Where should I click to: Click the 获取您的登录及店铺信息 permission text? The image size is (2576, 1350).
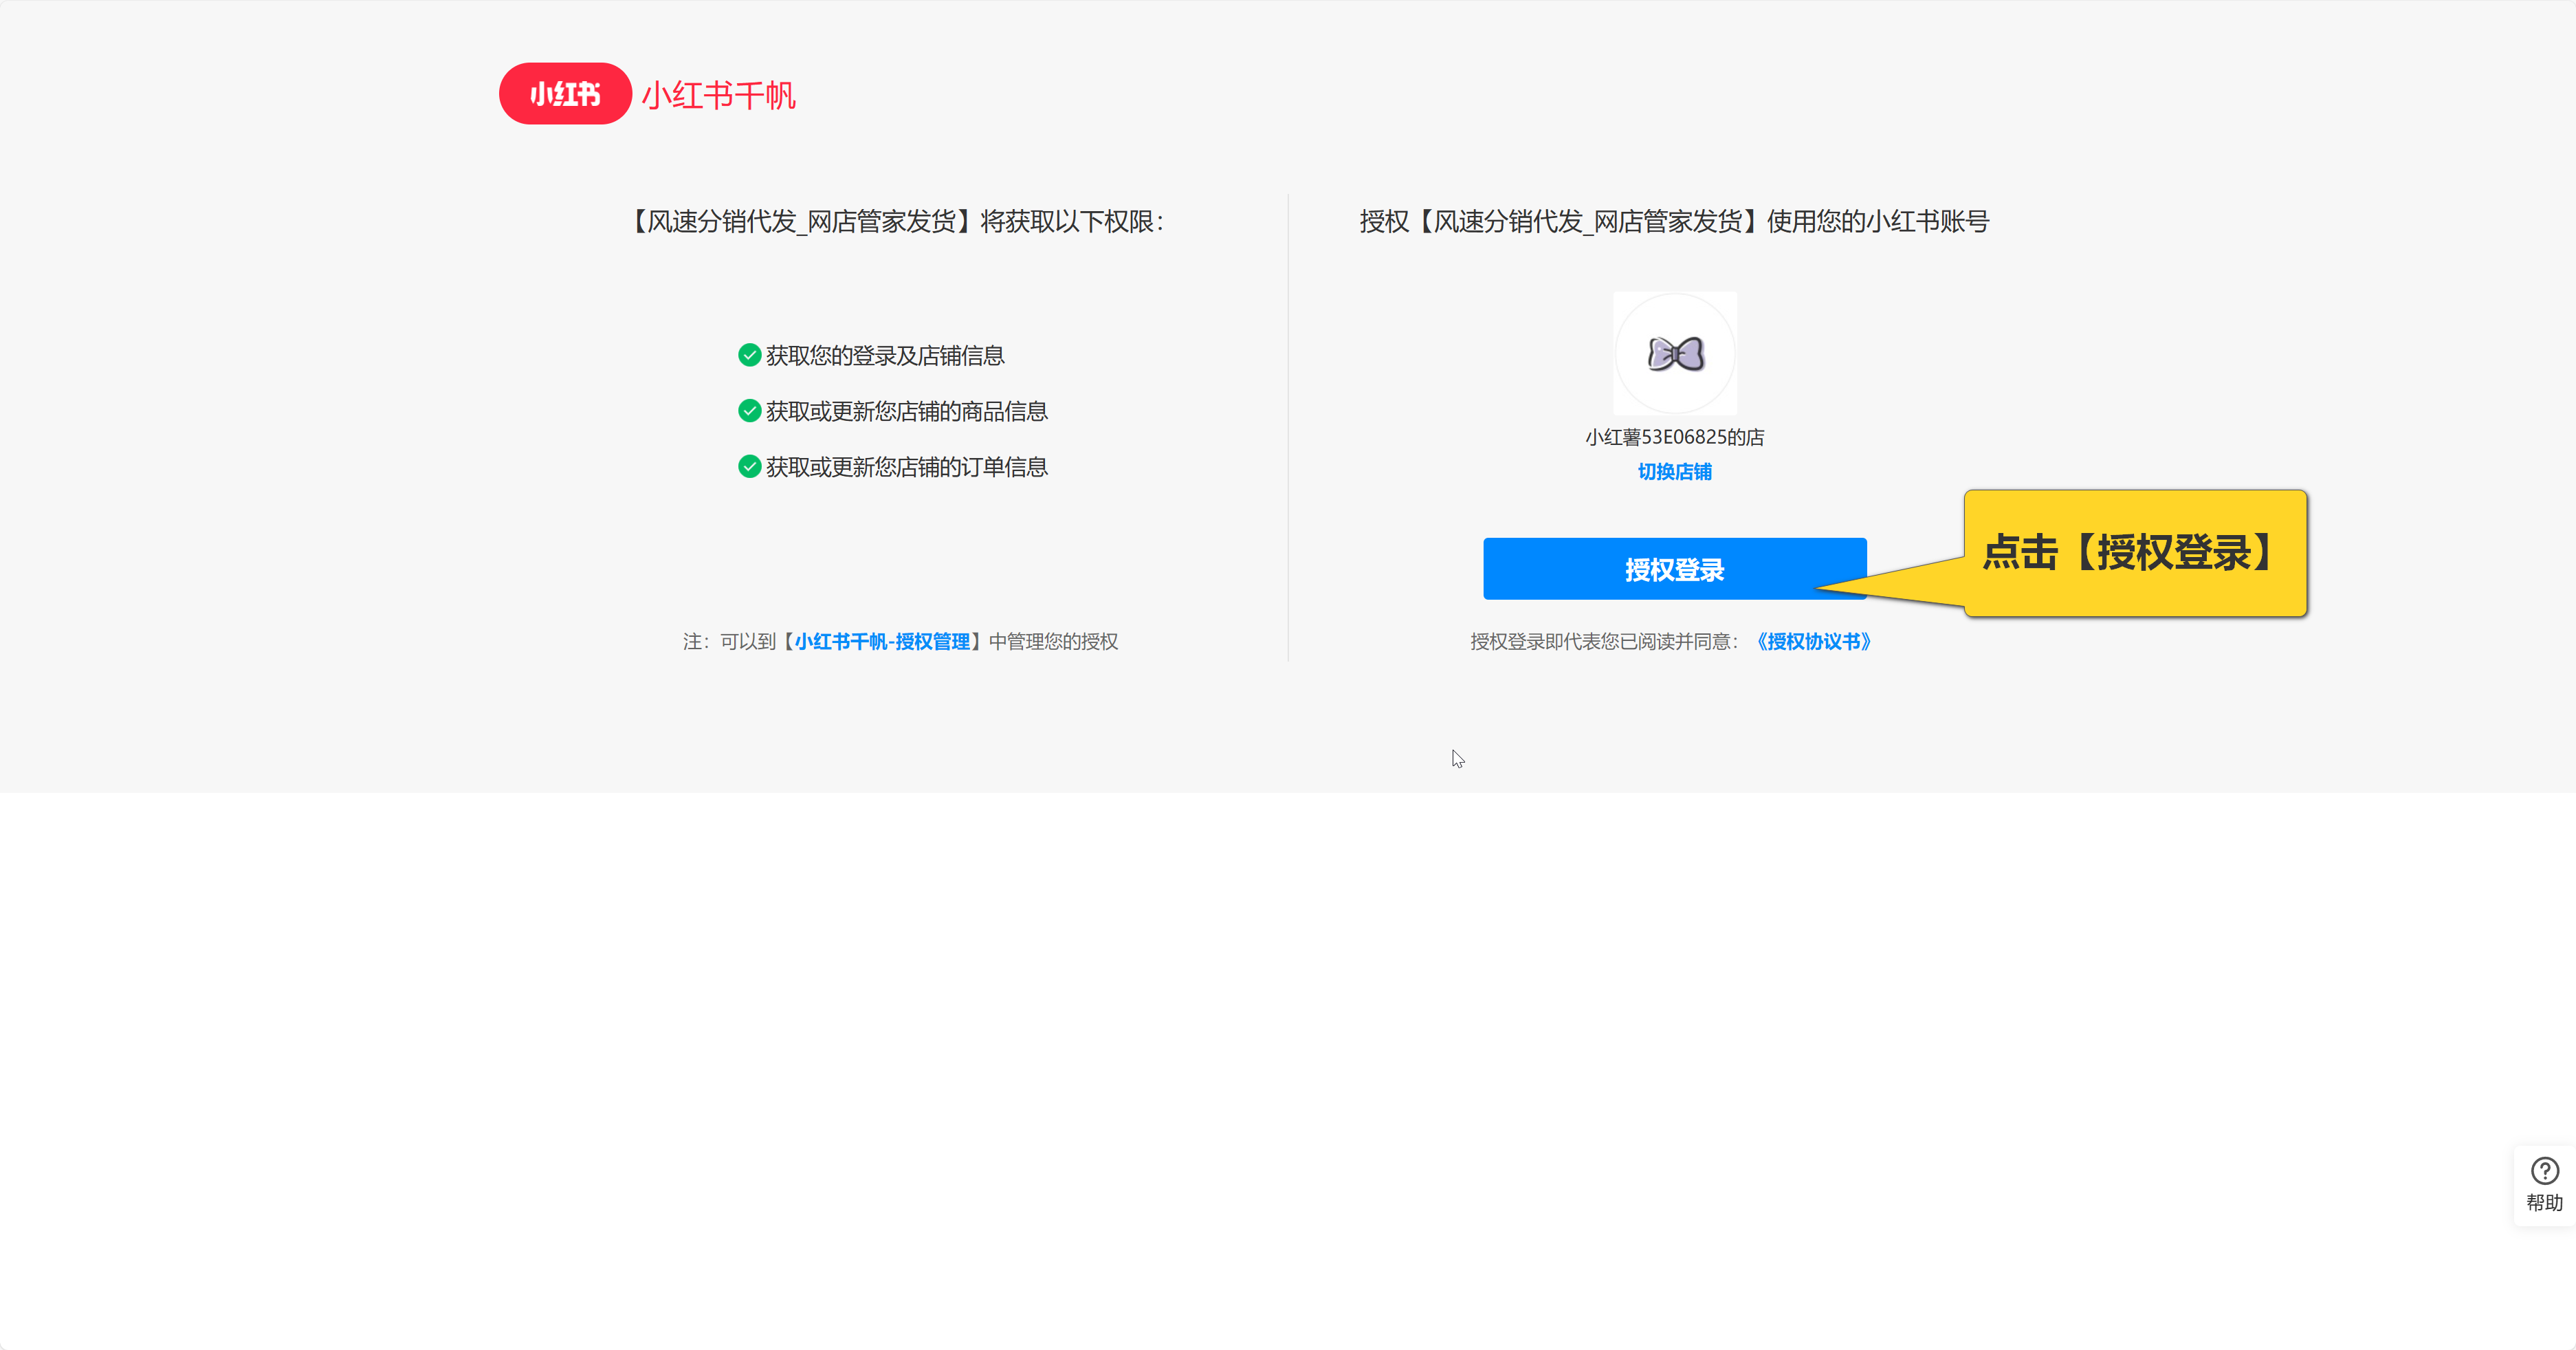coord(885,356)
